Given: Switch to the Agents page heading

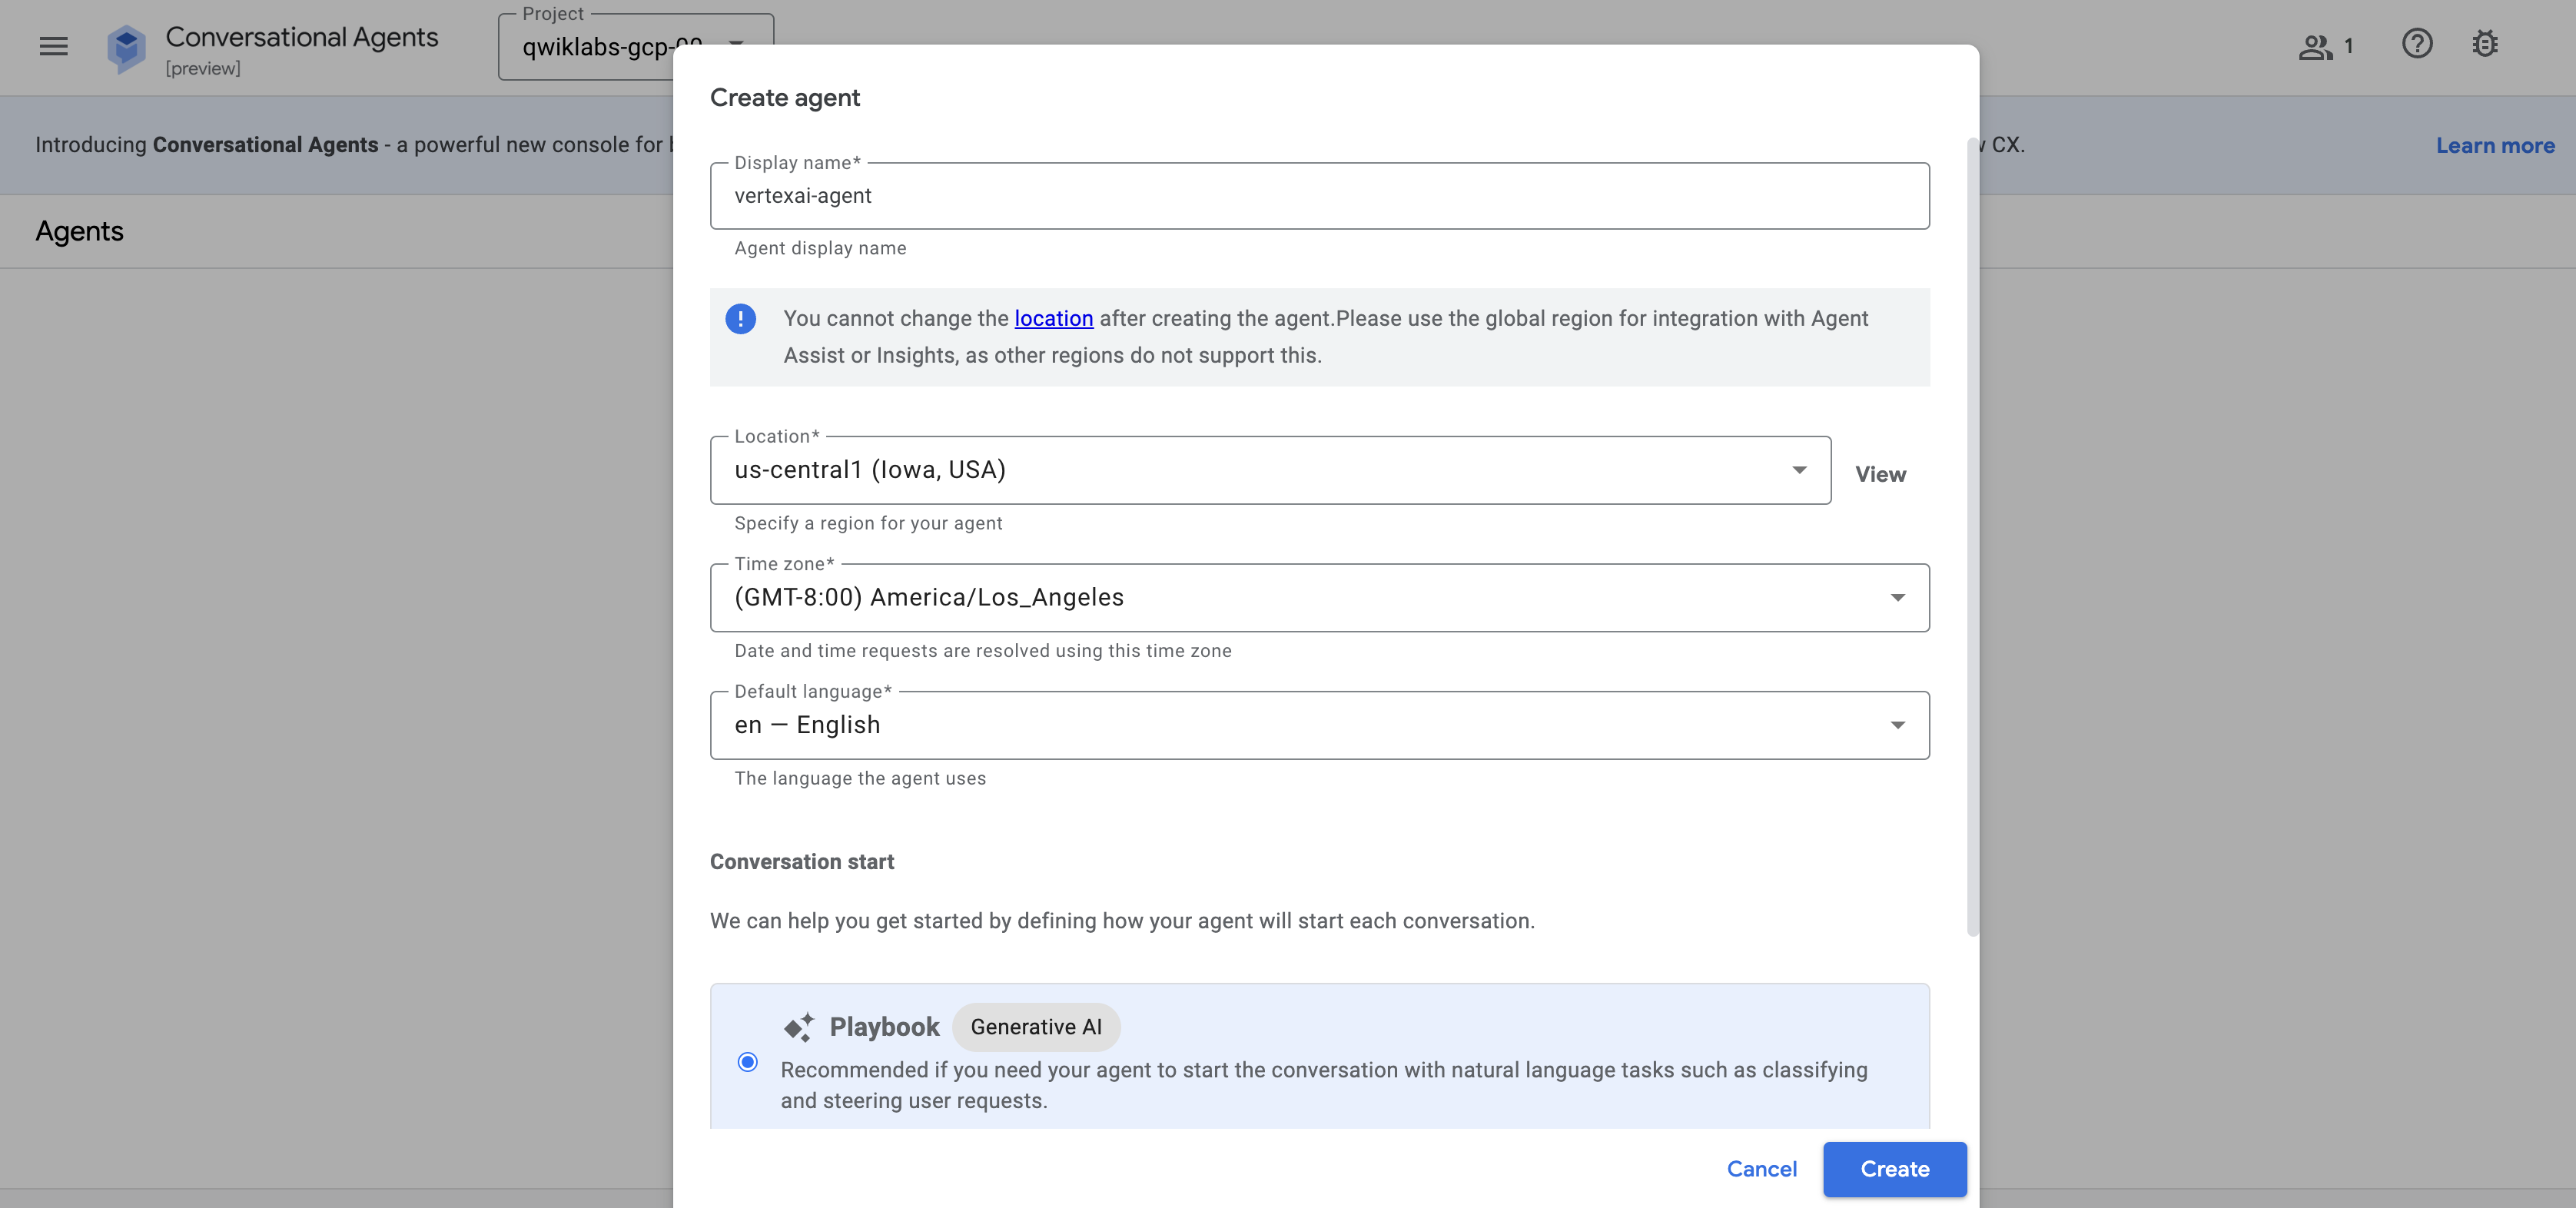Looking at the screenshot, I should coord(80,231).
